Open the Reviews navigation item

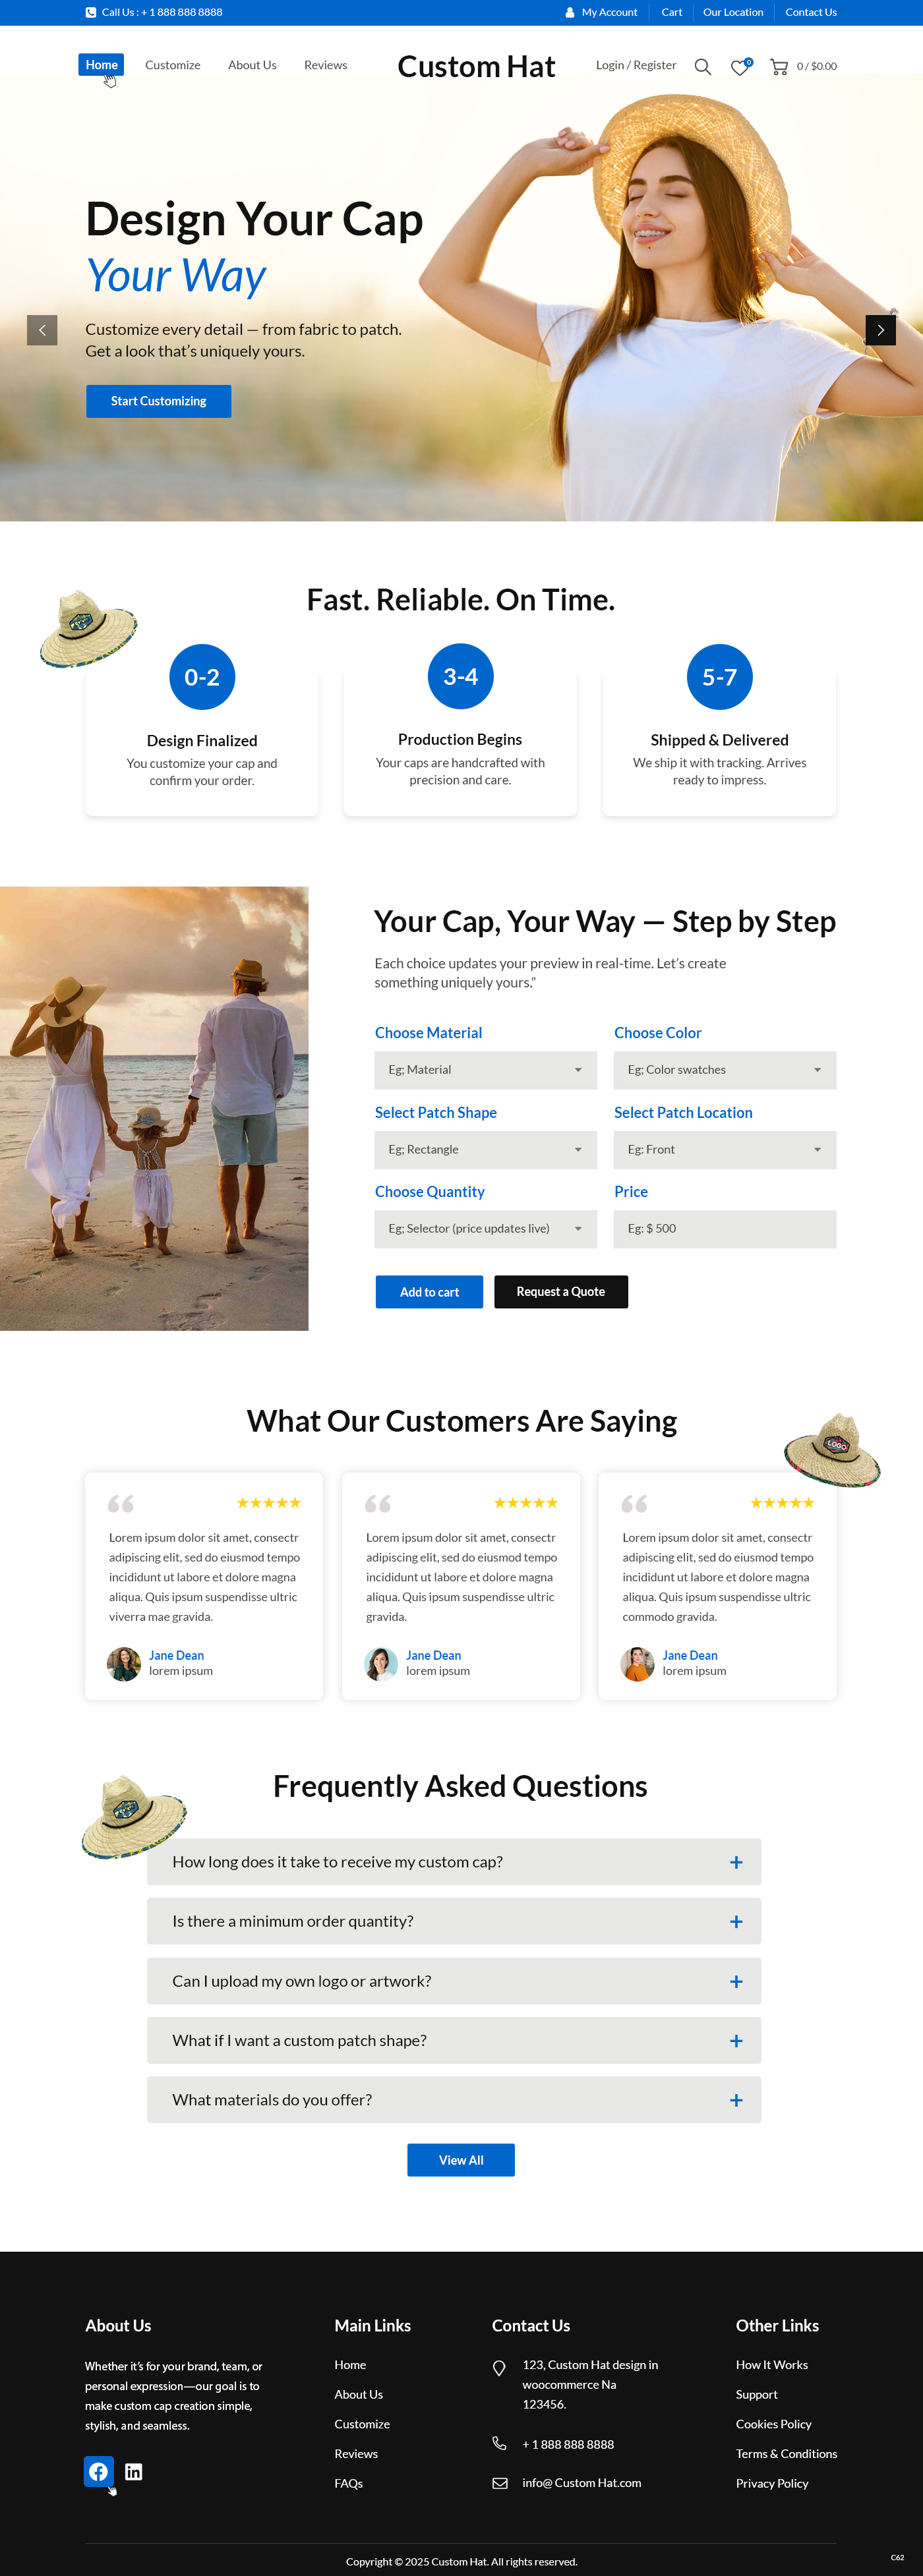(326, 65)
